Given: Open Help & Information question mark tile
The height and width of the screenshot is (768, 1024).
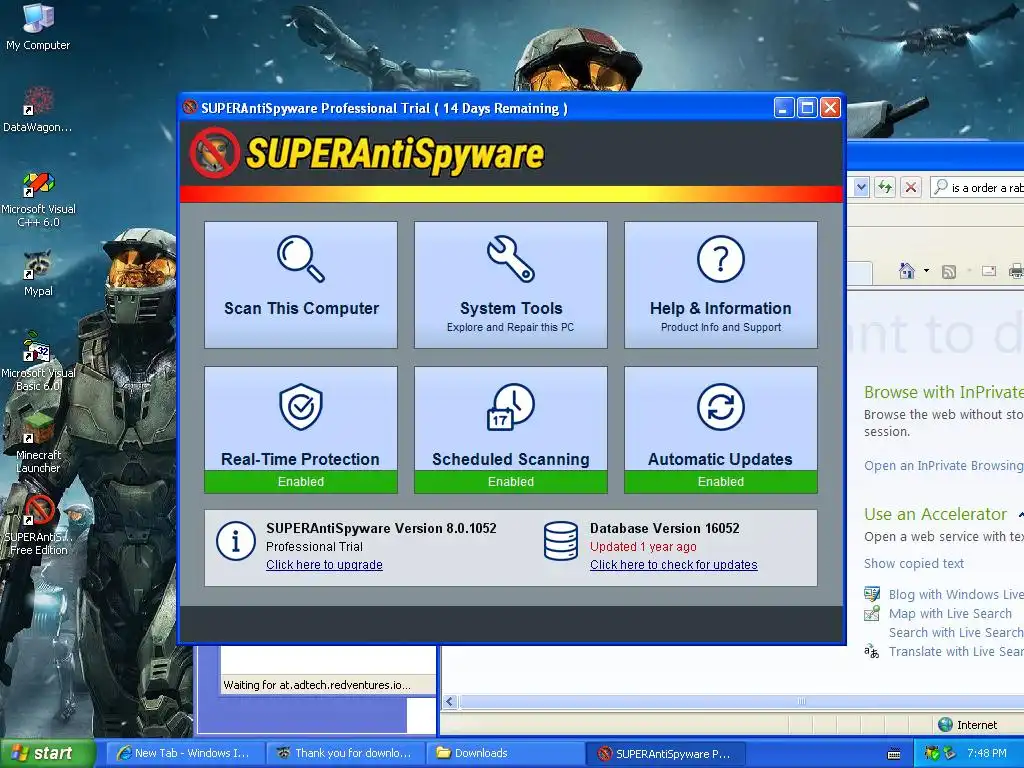Looking at the screenshot, I should coord(720,284).
